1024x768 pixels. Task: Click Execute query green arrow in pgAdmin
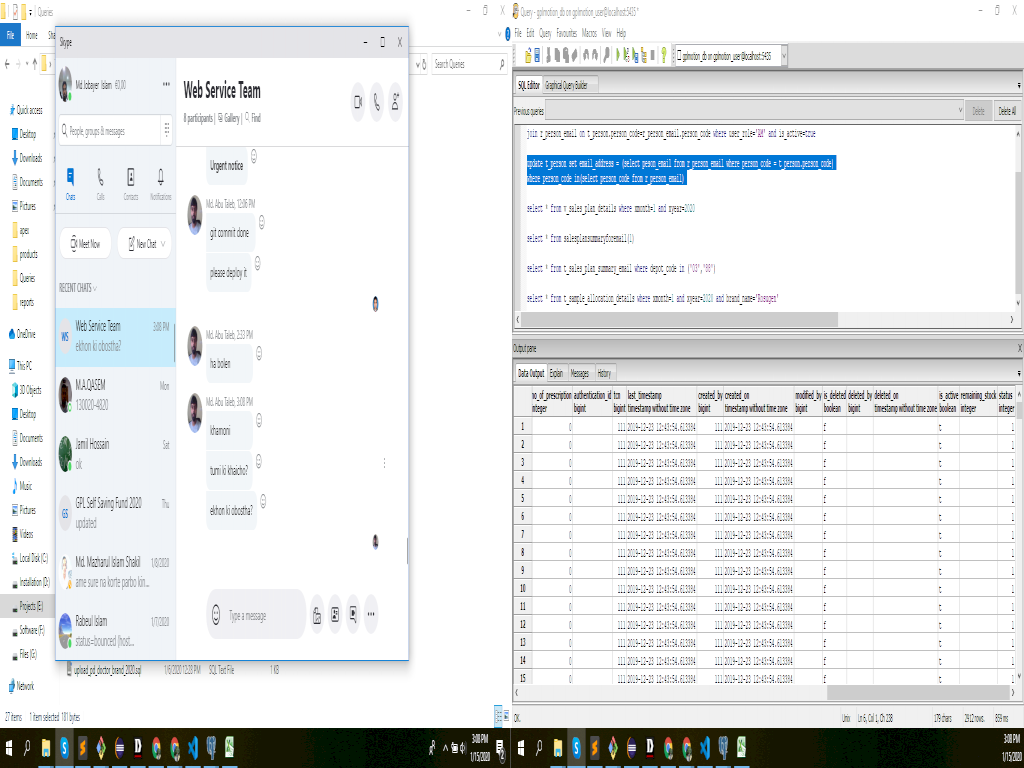tap(618, 56)
